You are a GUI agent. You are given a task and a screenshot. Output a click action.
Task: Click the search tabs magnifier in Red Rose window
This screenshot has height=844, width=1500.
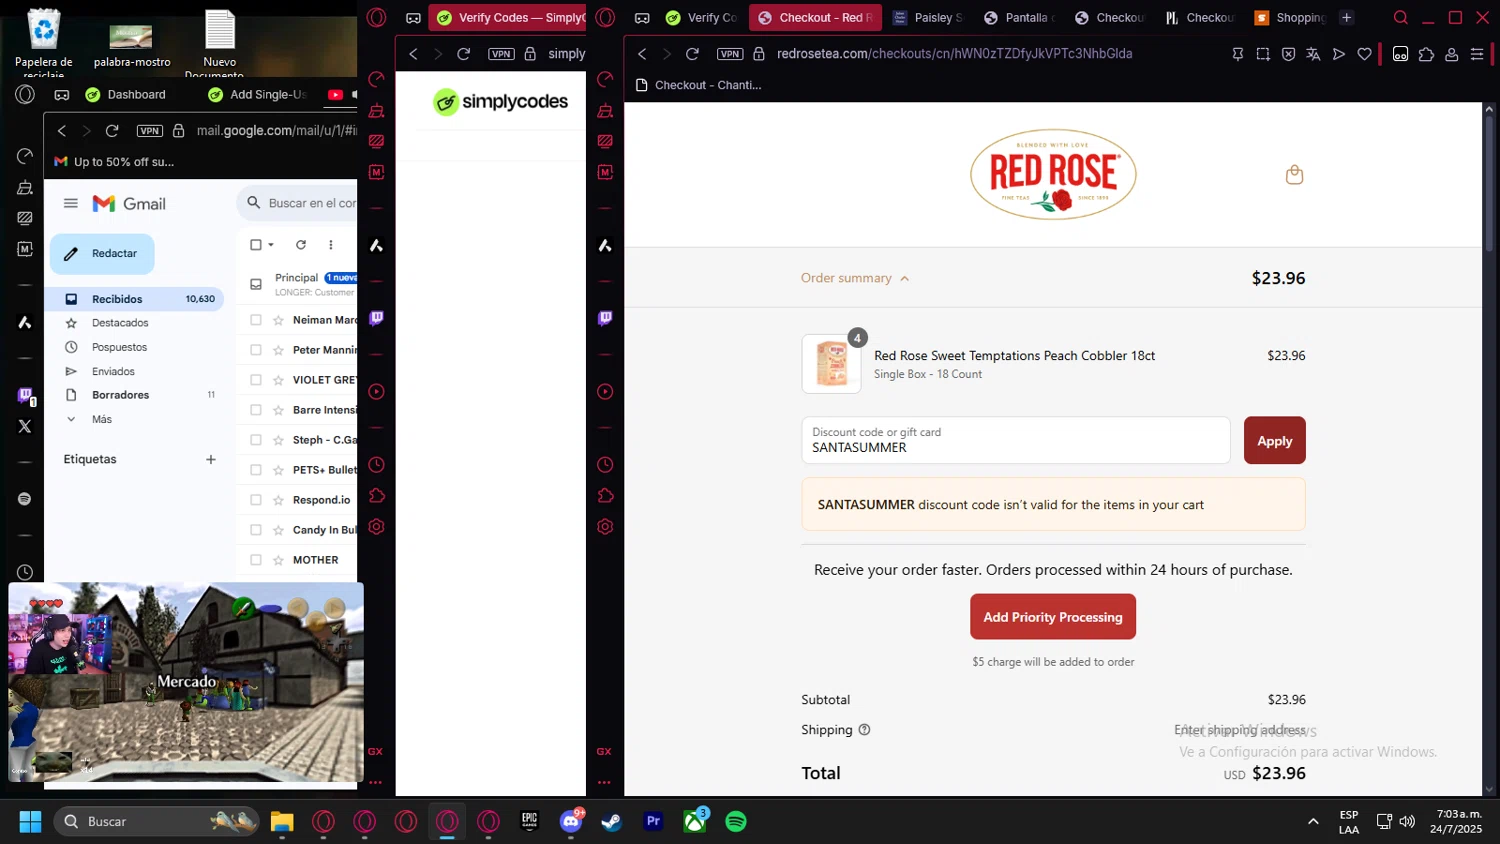[x=1401, y=17]
